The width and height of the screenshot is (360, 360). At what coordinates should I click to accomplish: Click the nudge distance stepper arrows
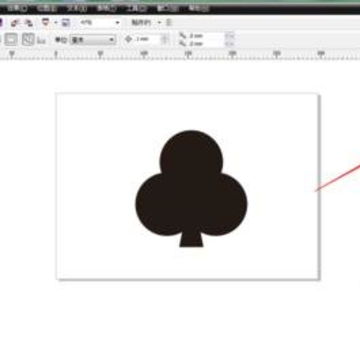[x=165, y=39]
